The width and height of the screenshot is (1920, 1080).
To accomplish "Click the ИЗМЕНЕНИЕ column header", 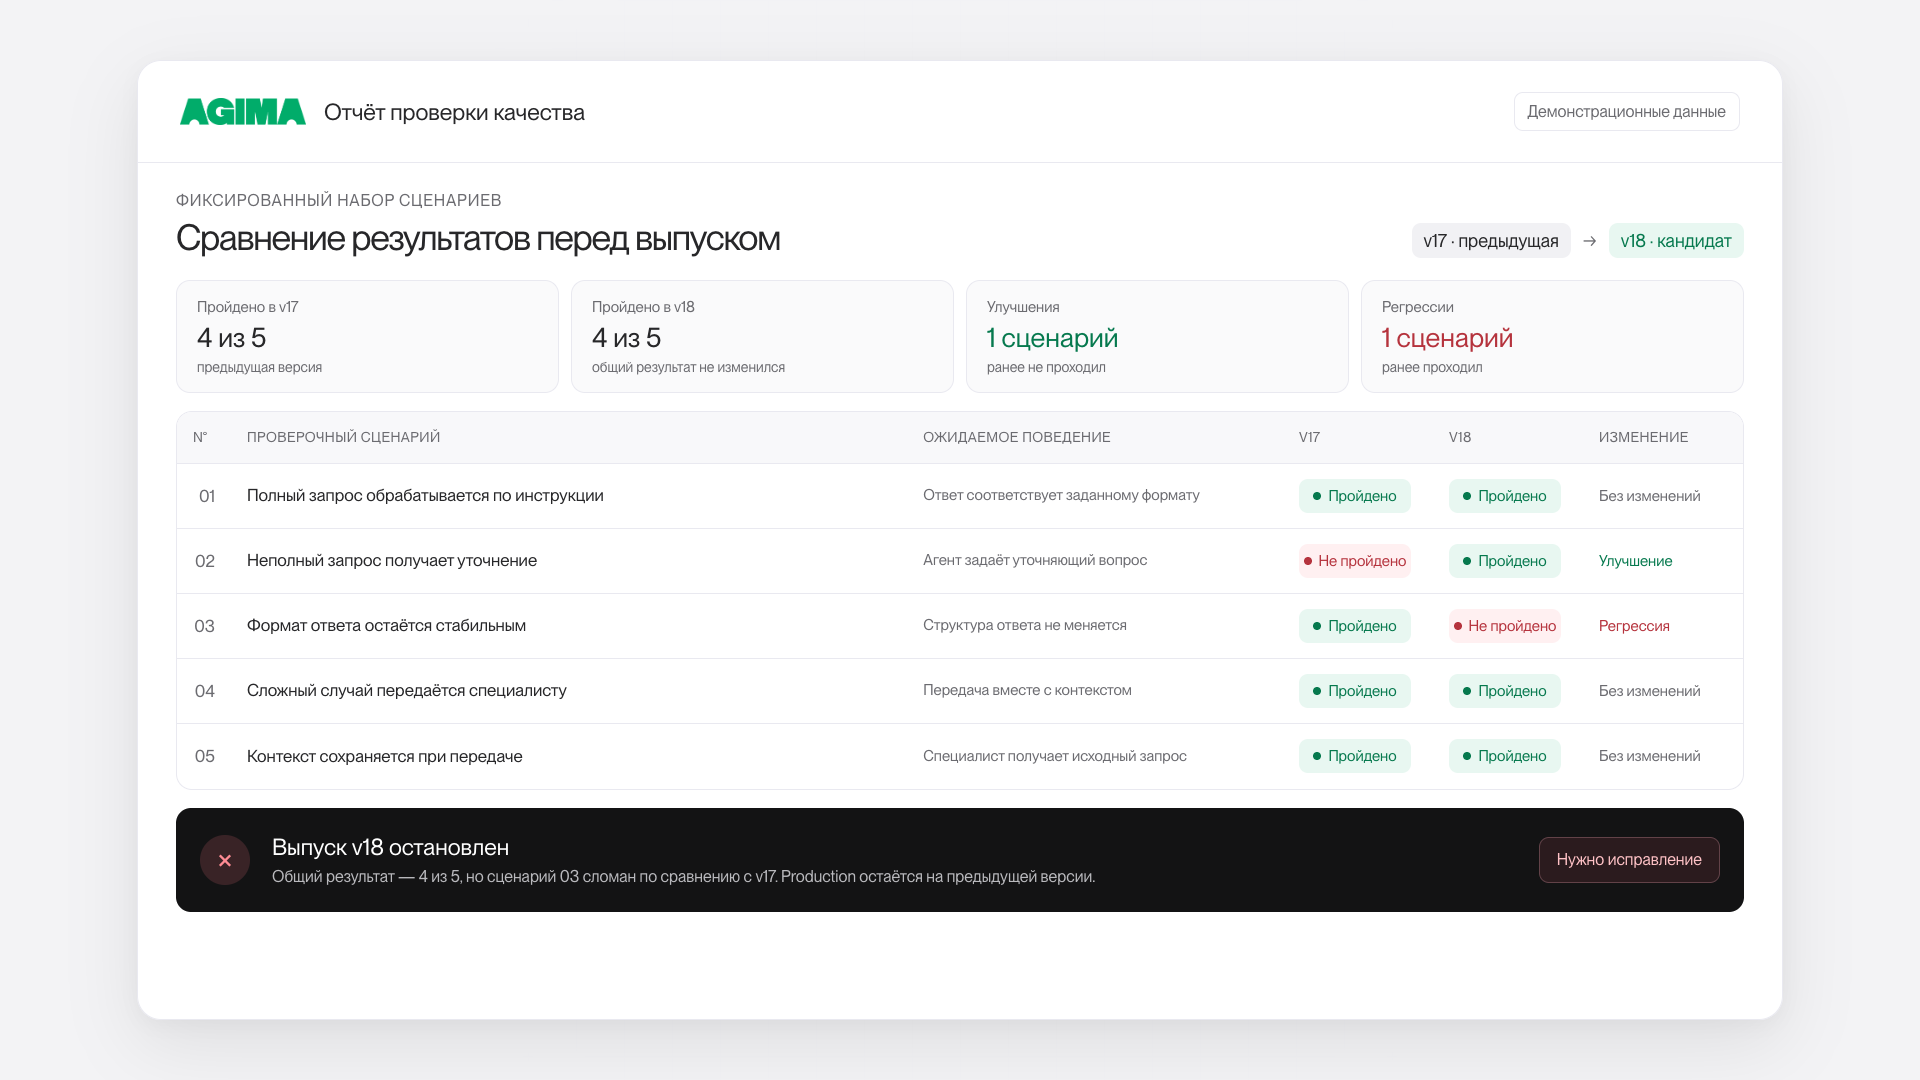I will (x=1643, y=437).
